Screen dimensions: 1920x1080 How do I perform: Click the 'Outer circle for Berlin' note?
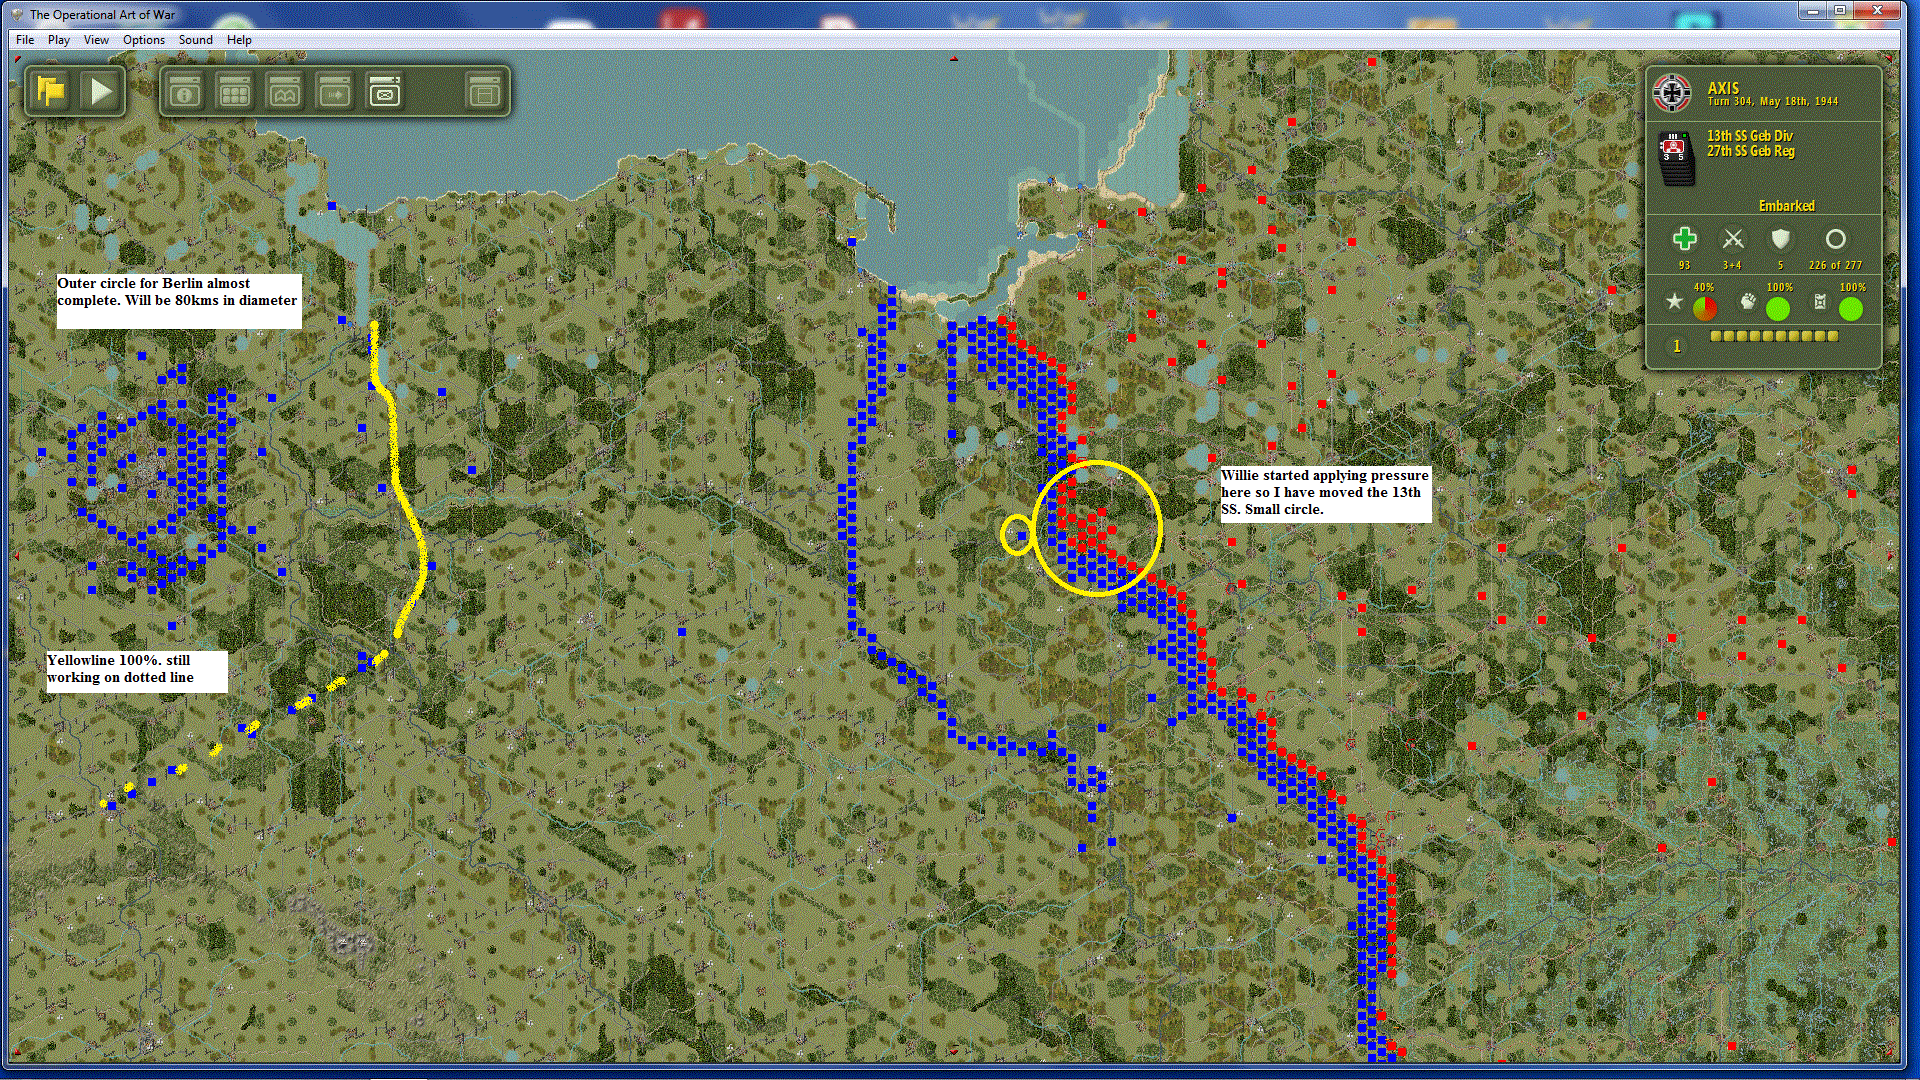(179, 301)
